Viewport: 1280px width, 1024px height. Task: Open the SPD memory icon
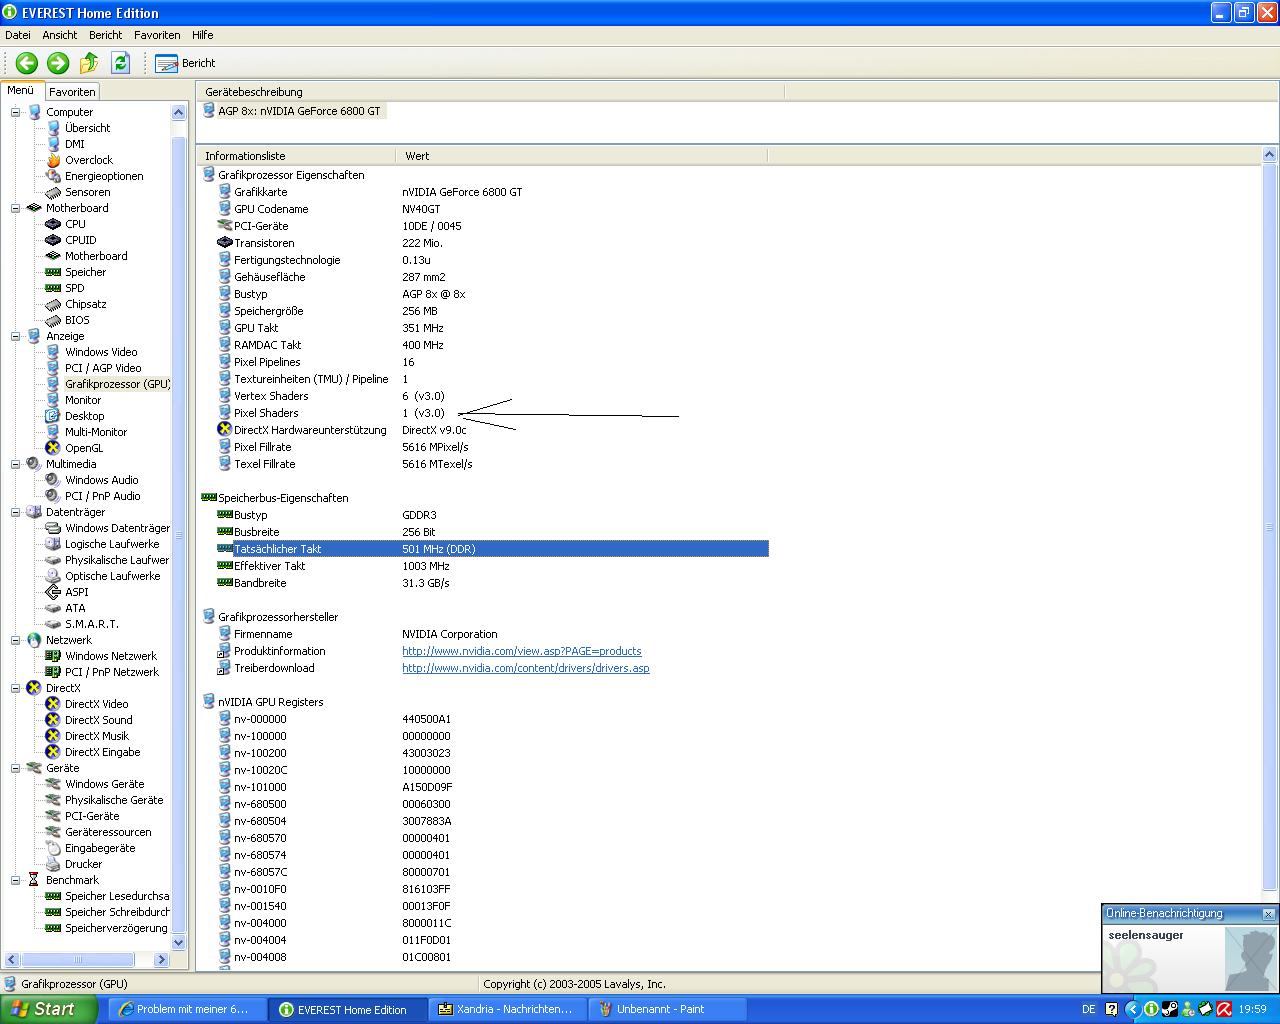54,288
